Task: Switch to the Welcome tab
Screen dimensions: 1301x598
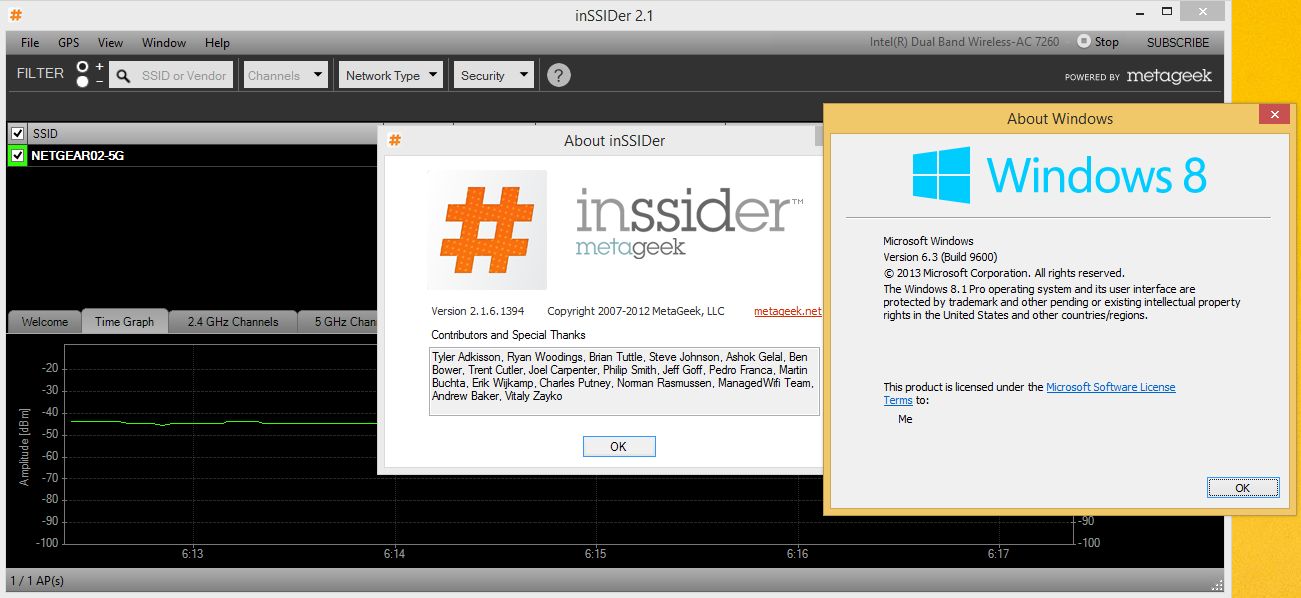Action: 45,322
